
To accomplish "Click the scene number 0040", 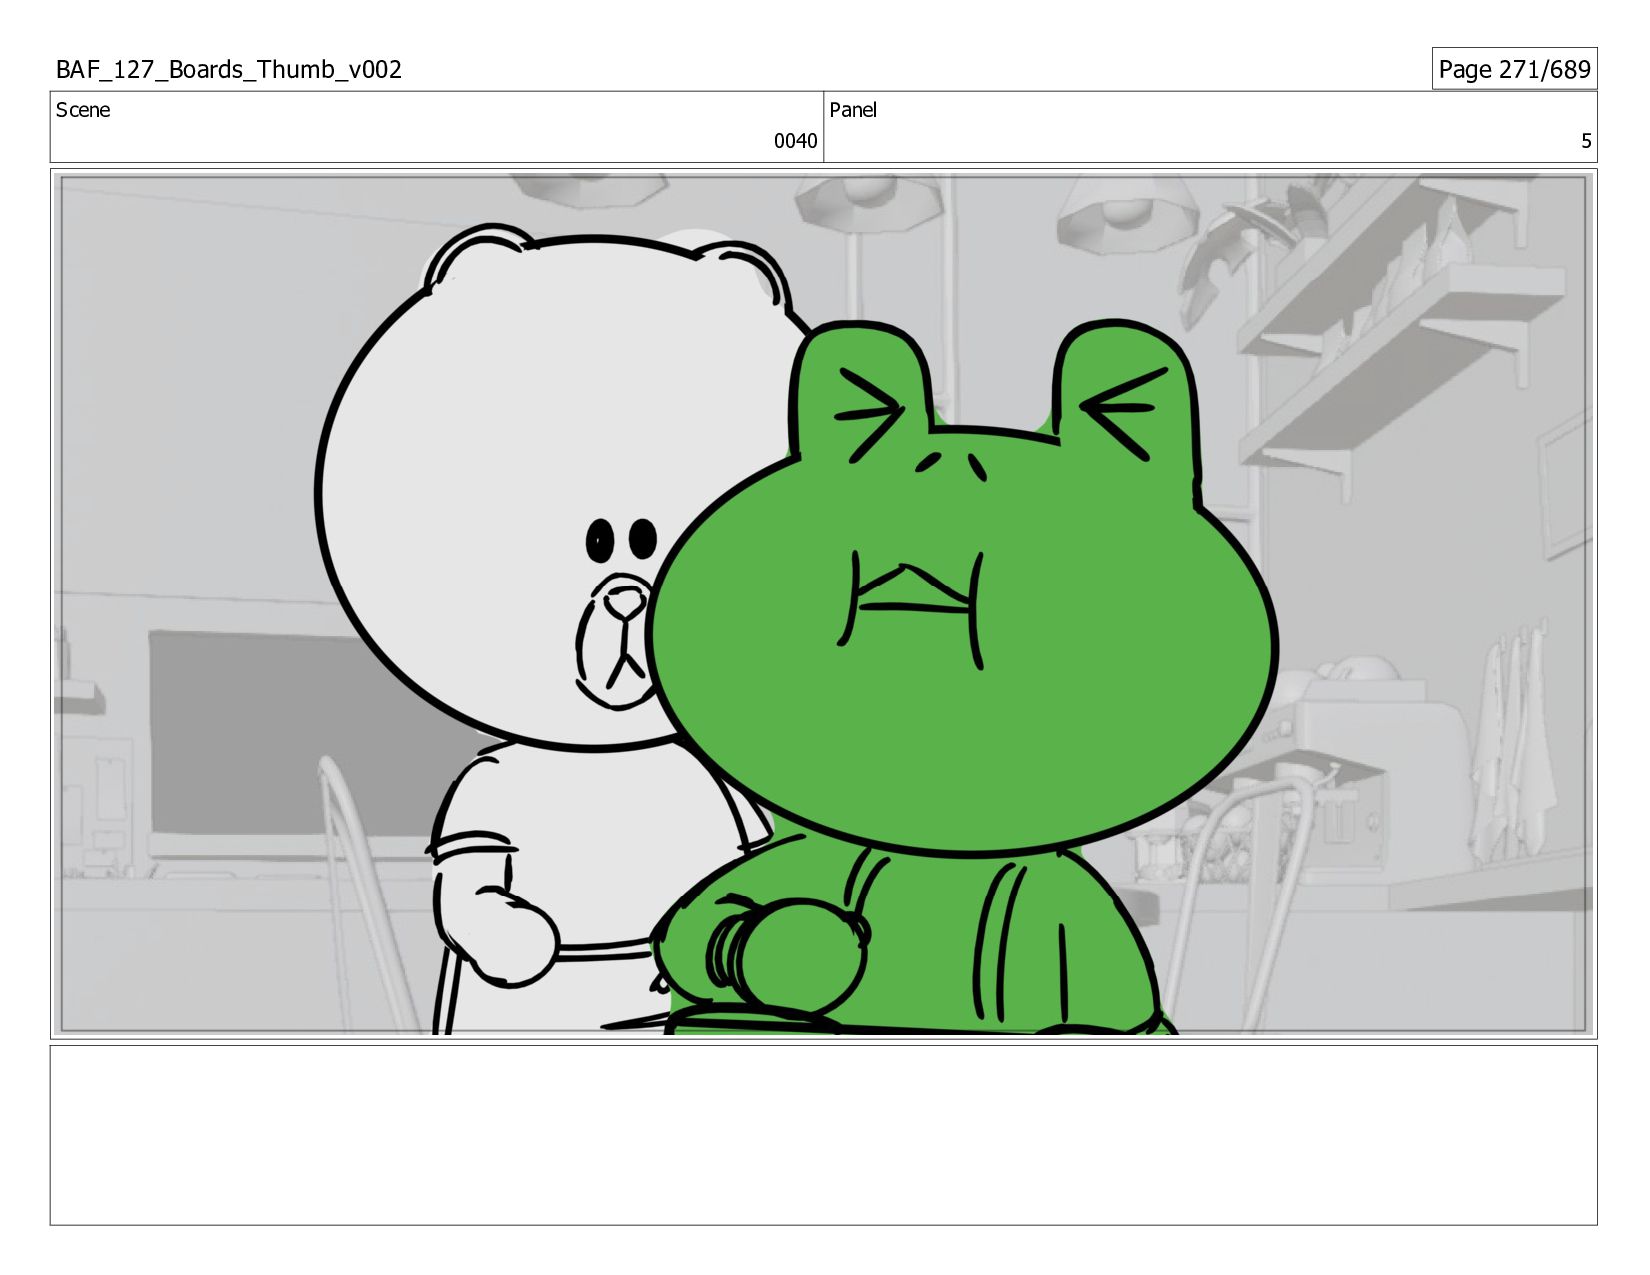I will (x=795, y=141).
